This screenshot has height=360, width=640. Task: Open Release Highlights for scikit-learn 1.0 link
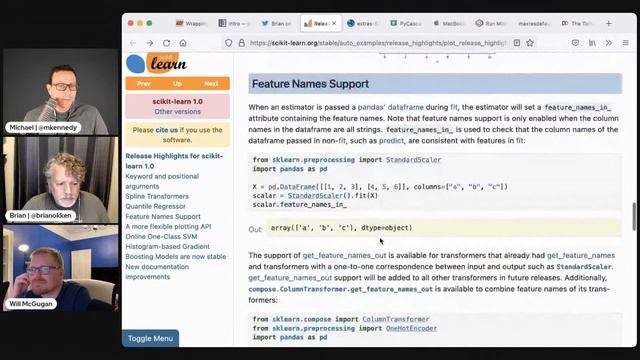[x=174, y=161]
